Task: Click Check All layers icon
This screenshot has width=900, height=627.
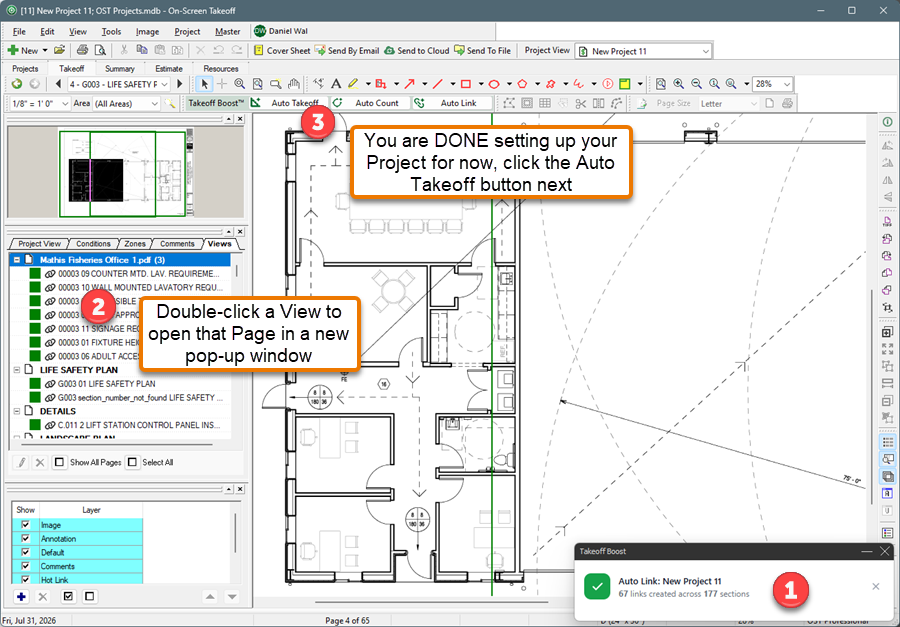Action: 68,597
